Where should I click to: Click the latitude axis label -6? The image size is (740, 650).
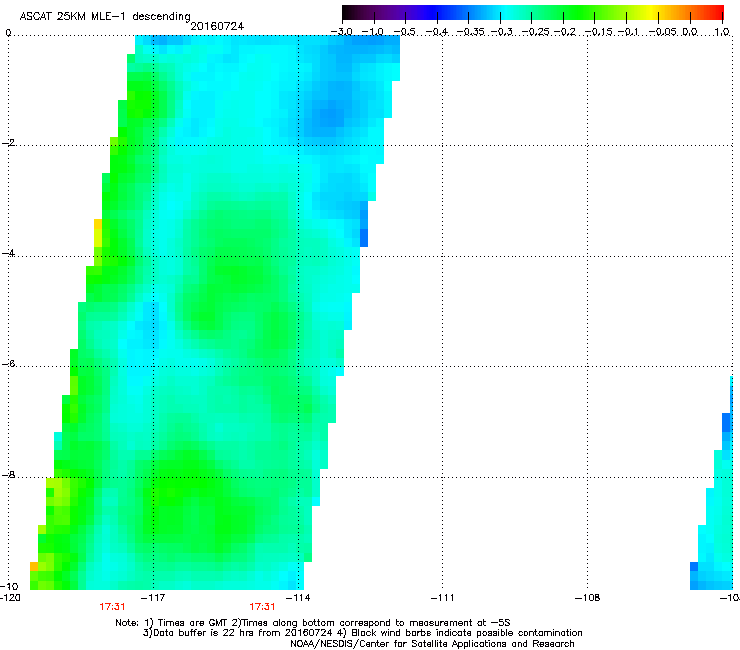[x=9, y=363]
